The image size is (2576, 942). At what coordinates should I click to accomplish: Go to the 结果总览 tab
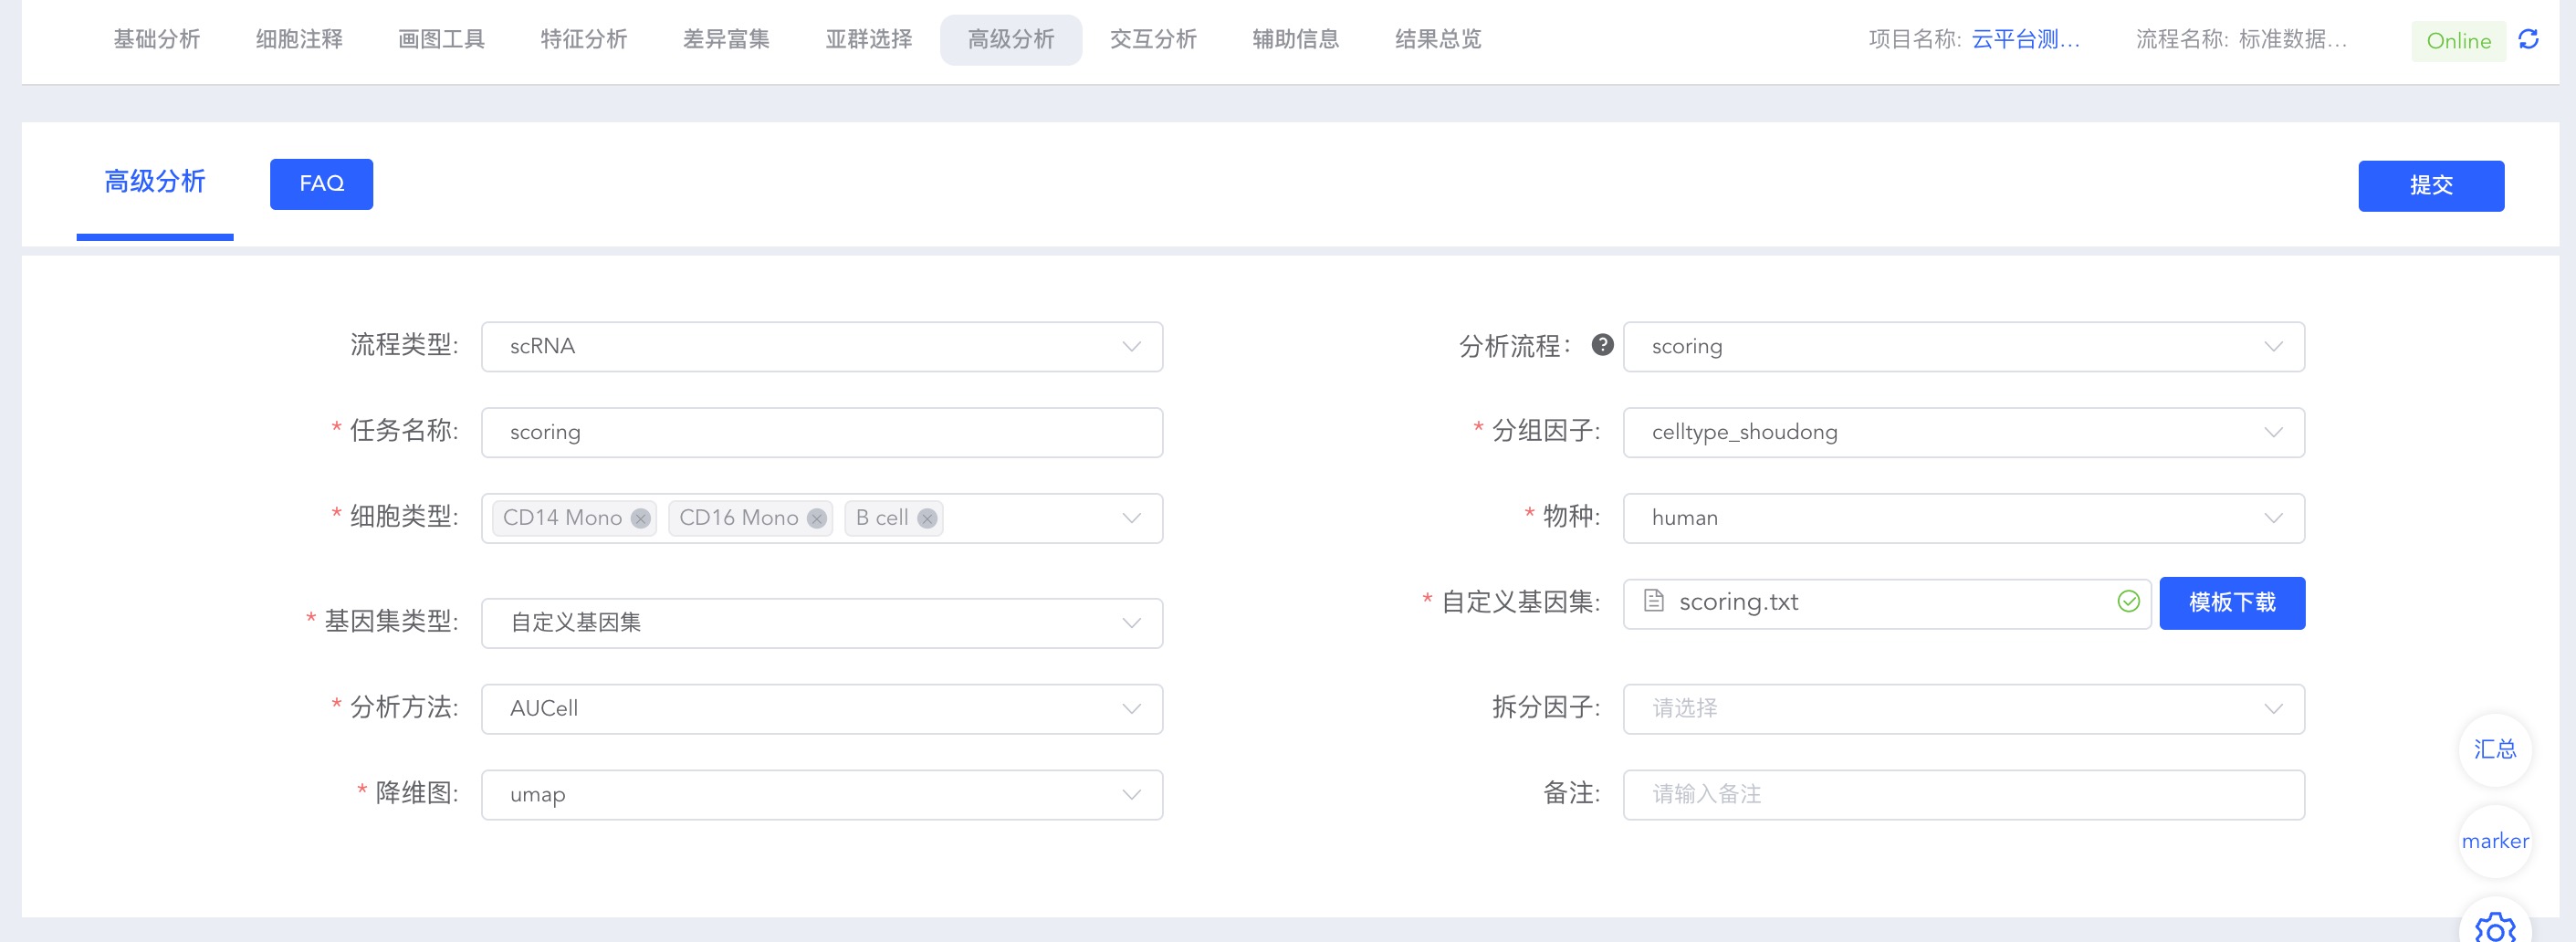tap(1437, 40)
